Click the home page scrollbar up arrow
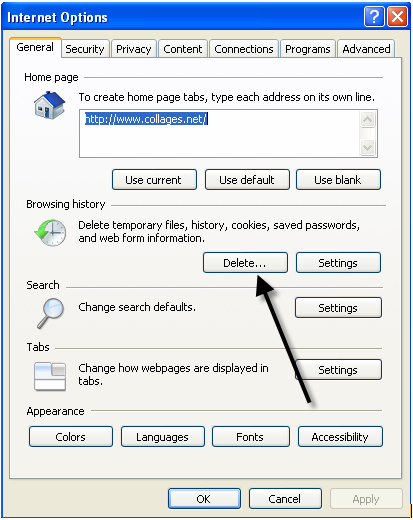Image resolution: width=413 pixels, height=520 pixels. coord(368,120)
